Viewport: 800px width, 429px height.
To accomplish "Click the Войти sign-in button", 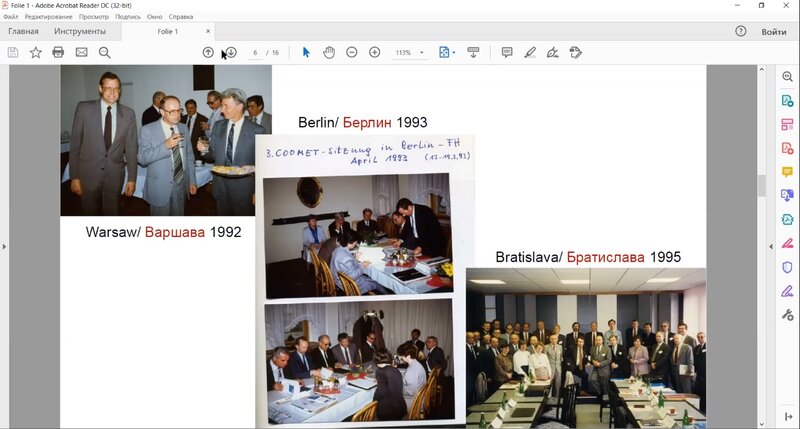I will pos(773,32).
